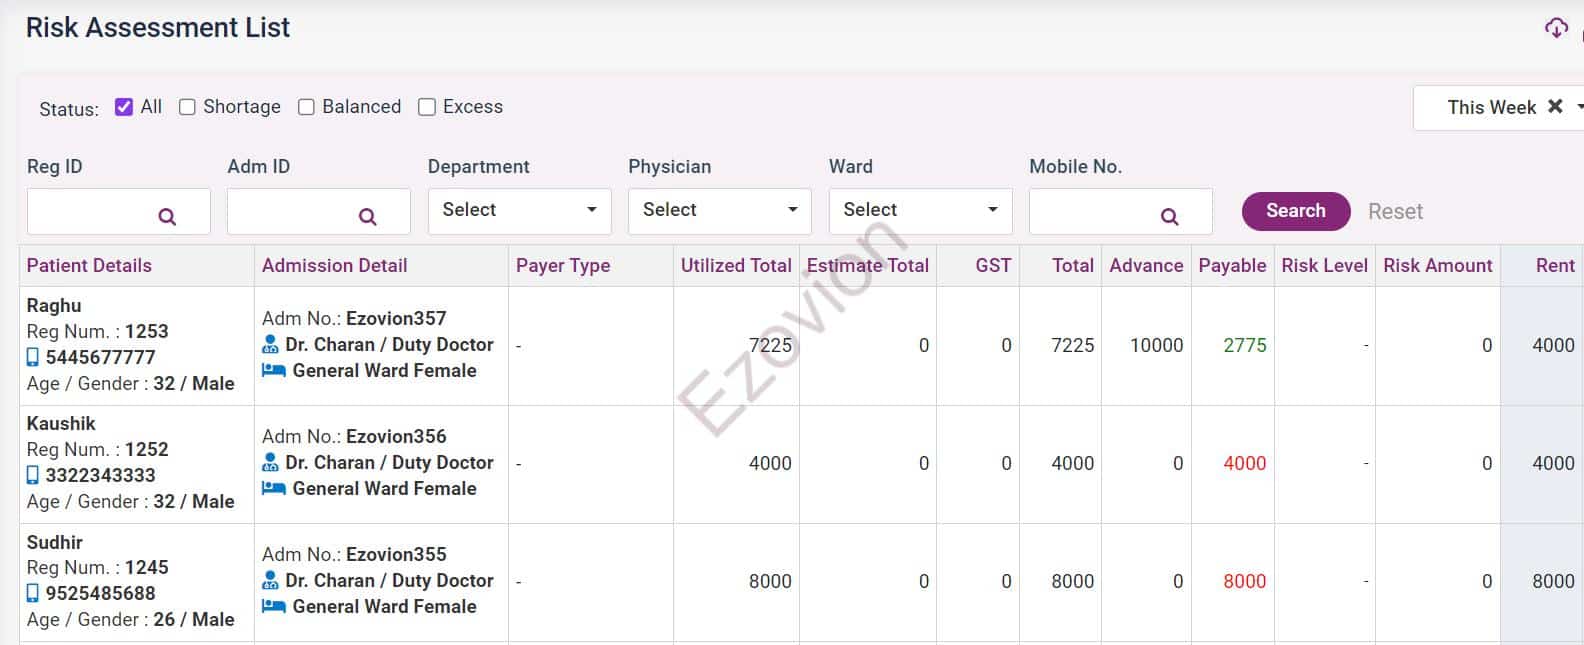
Task: Click the search icon in Reg ID field
Action: (x=167, y=216)
